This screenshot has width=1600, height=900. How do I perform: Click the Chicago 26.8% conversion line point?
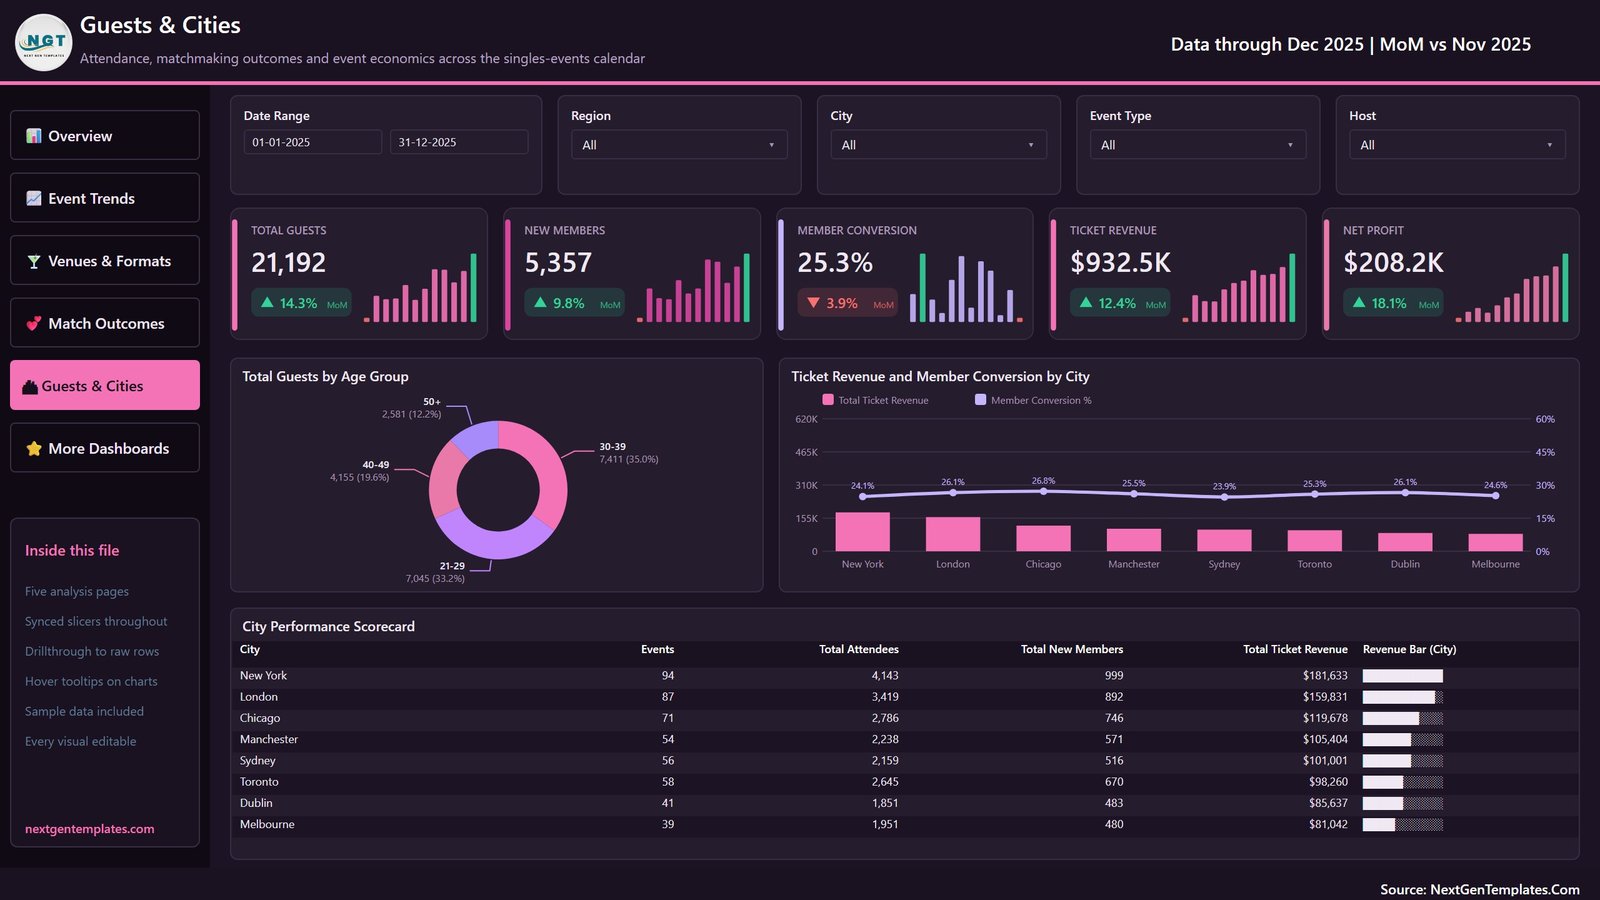click(1043, 491)
